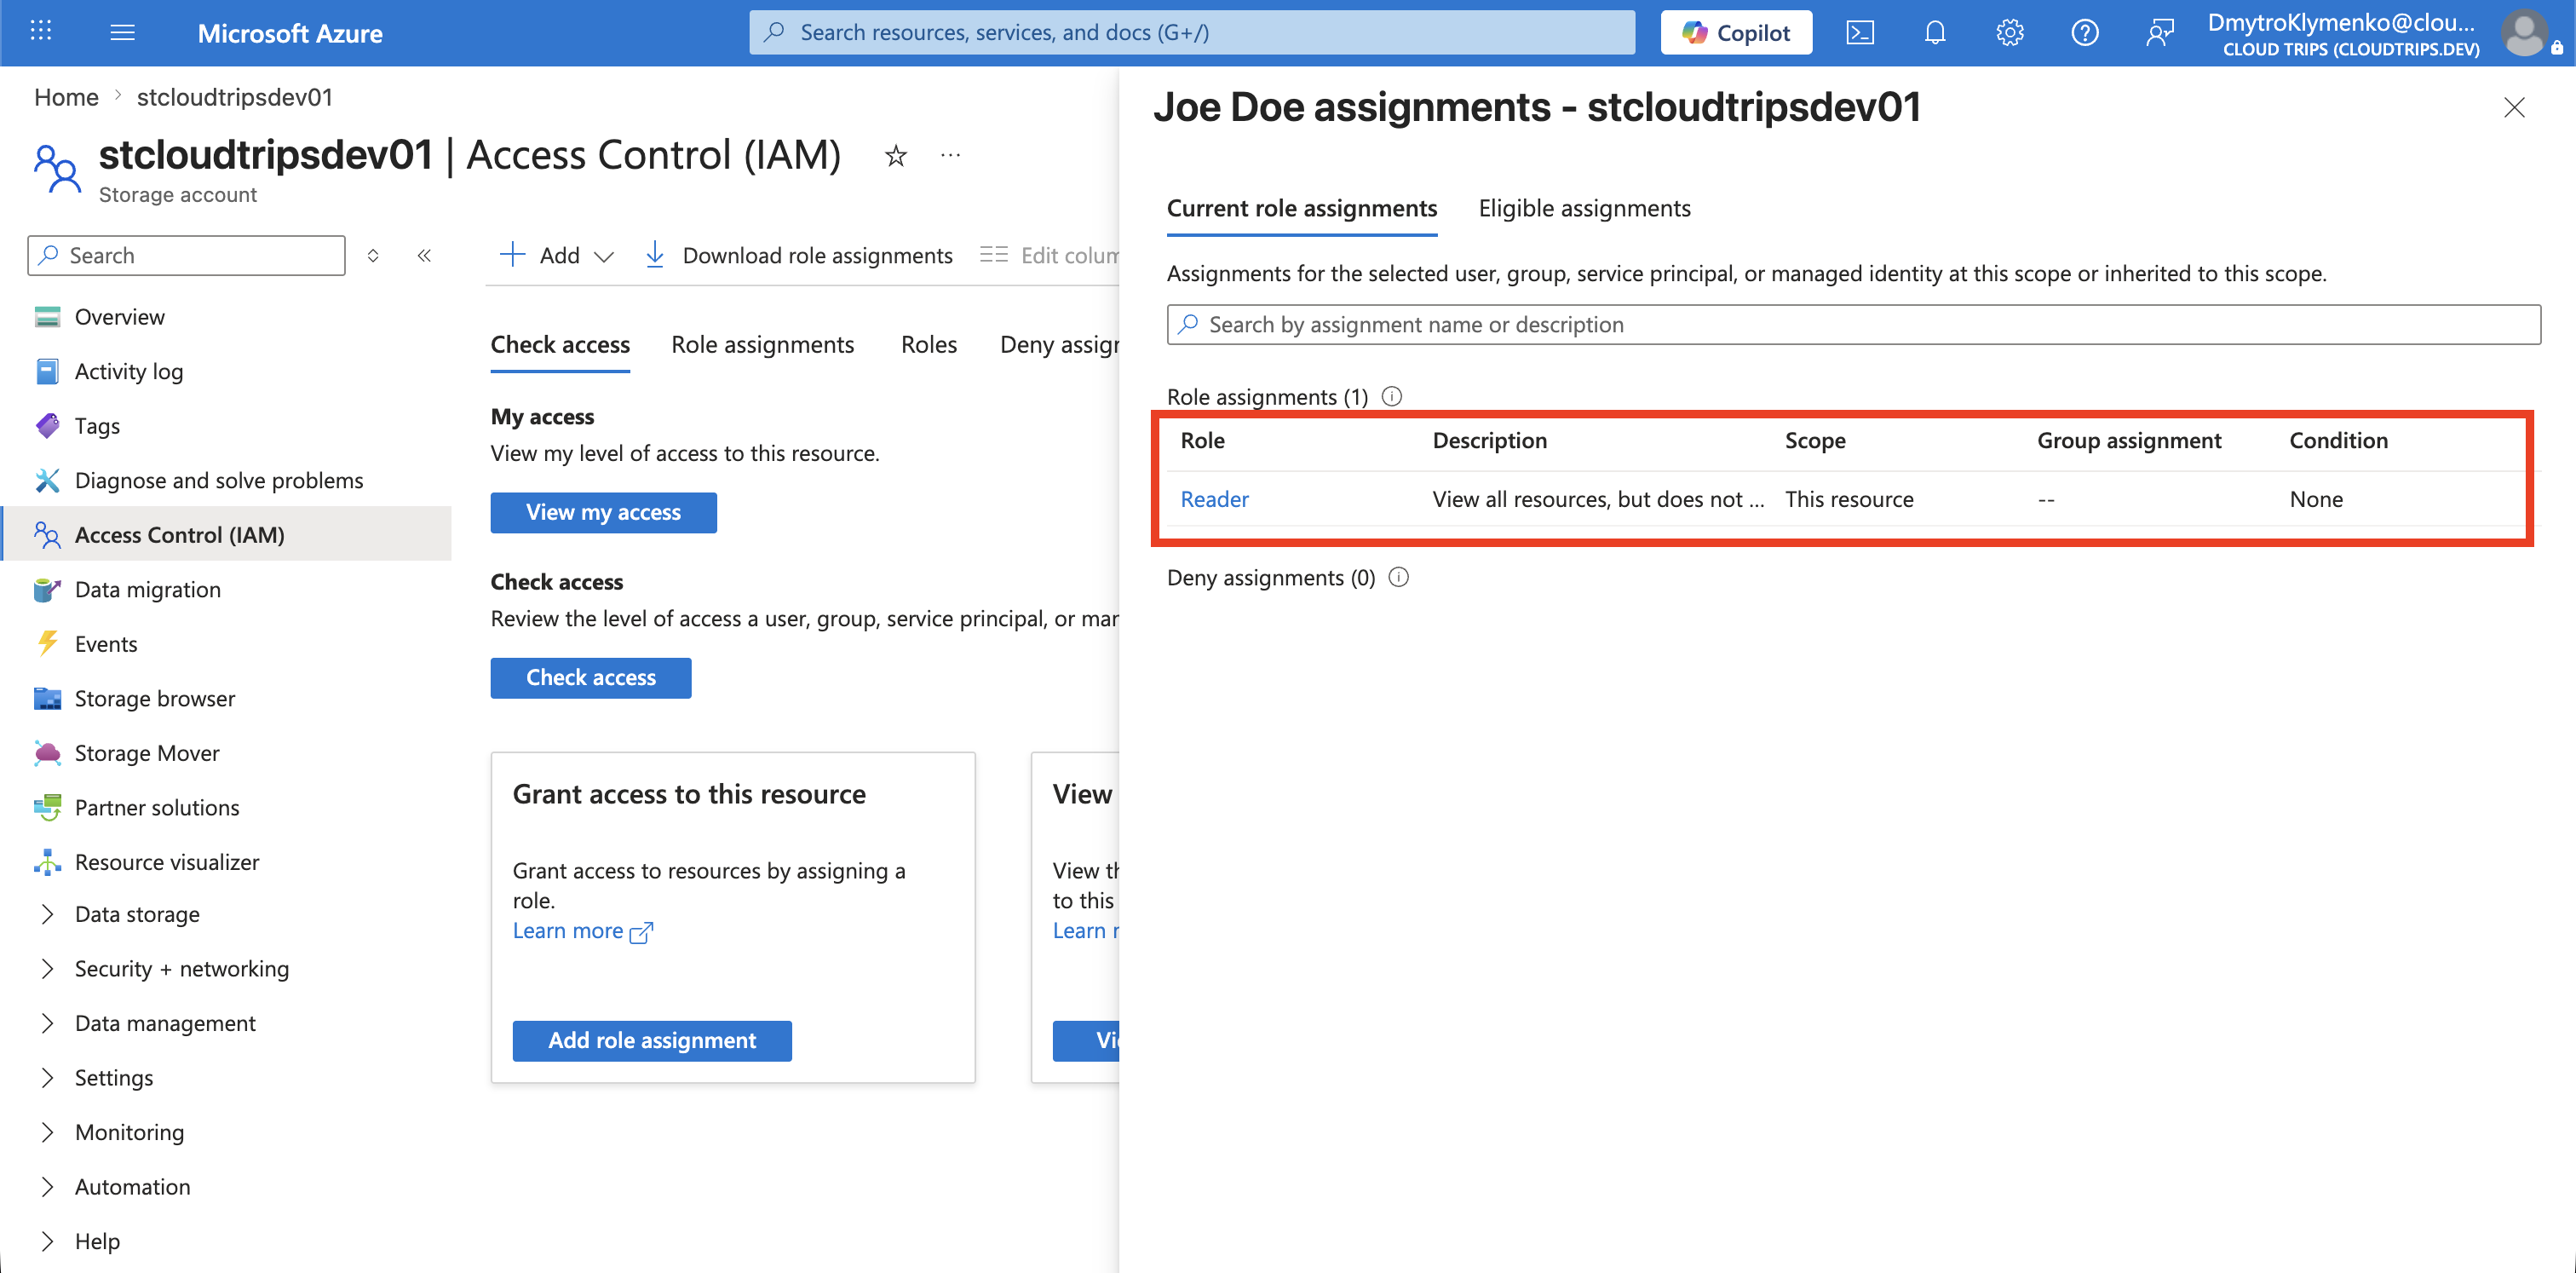Viewport: 2576px width, 1273px height.
Task: Expand the Help section
Action: point(47,1241)
